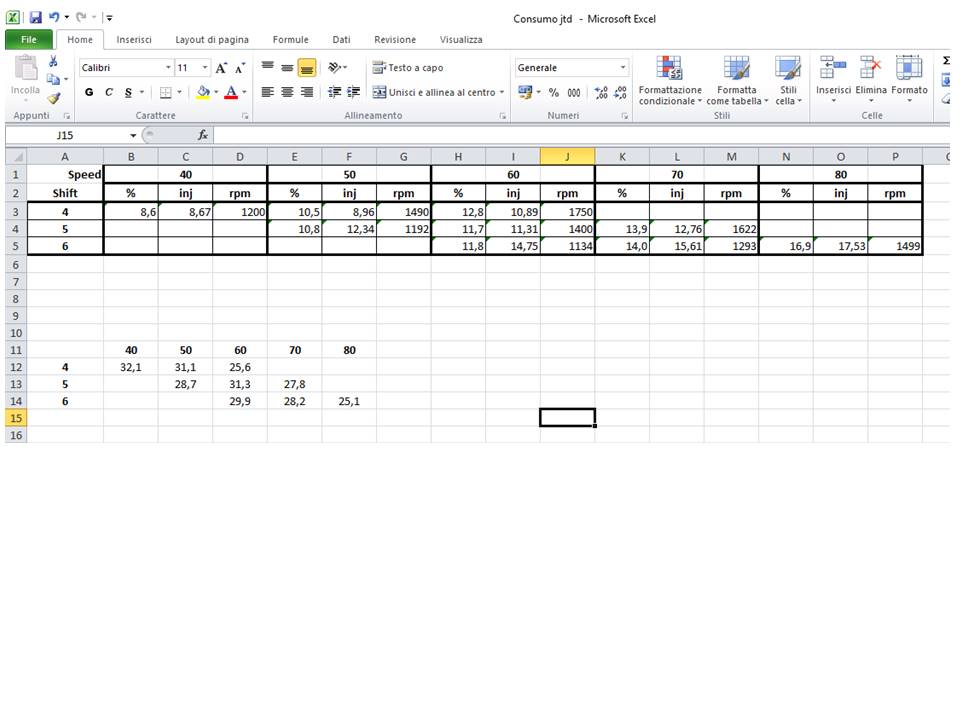
Task: Click Testo a capo wrap text
Action: 408,67
